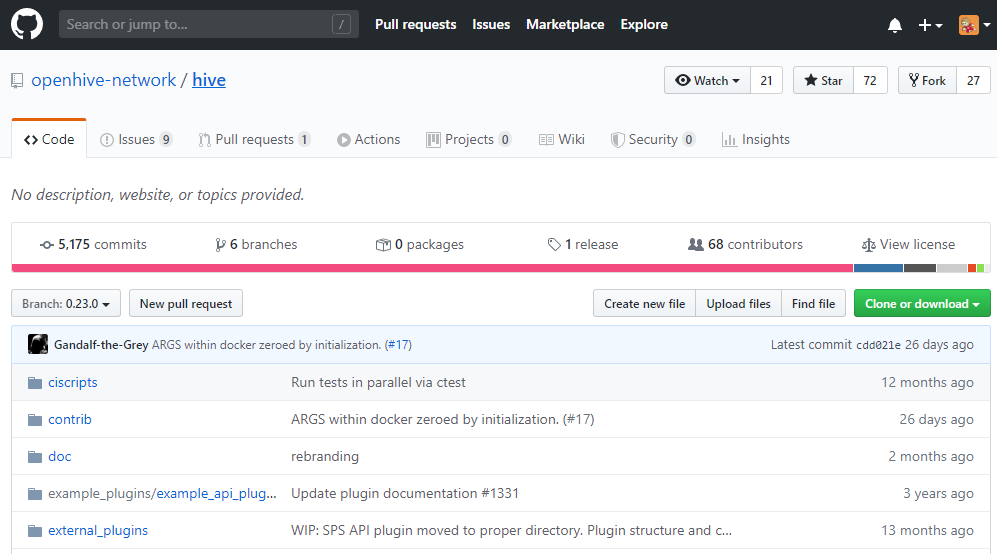This screenshot has width=997, height=554.
Task: View the 0 packages
Action: (420, 244)
